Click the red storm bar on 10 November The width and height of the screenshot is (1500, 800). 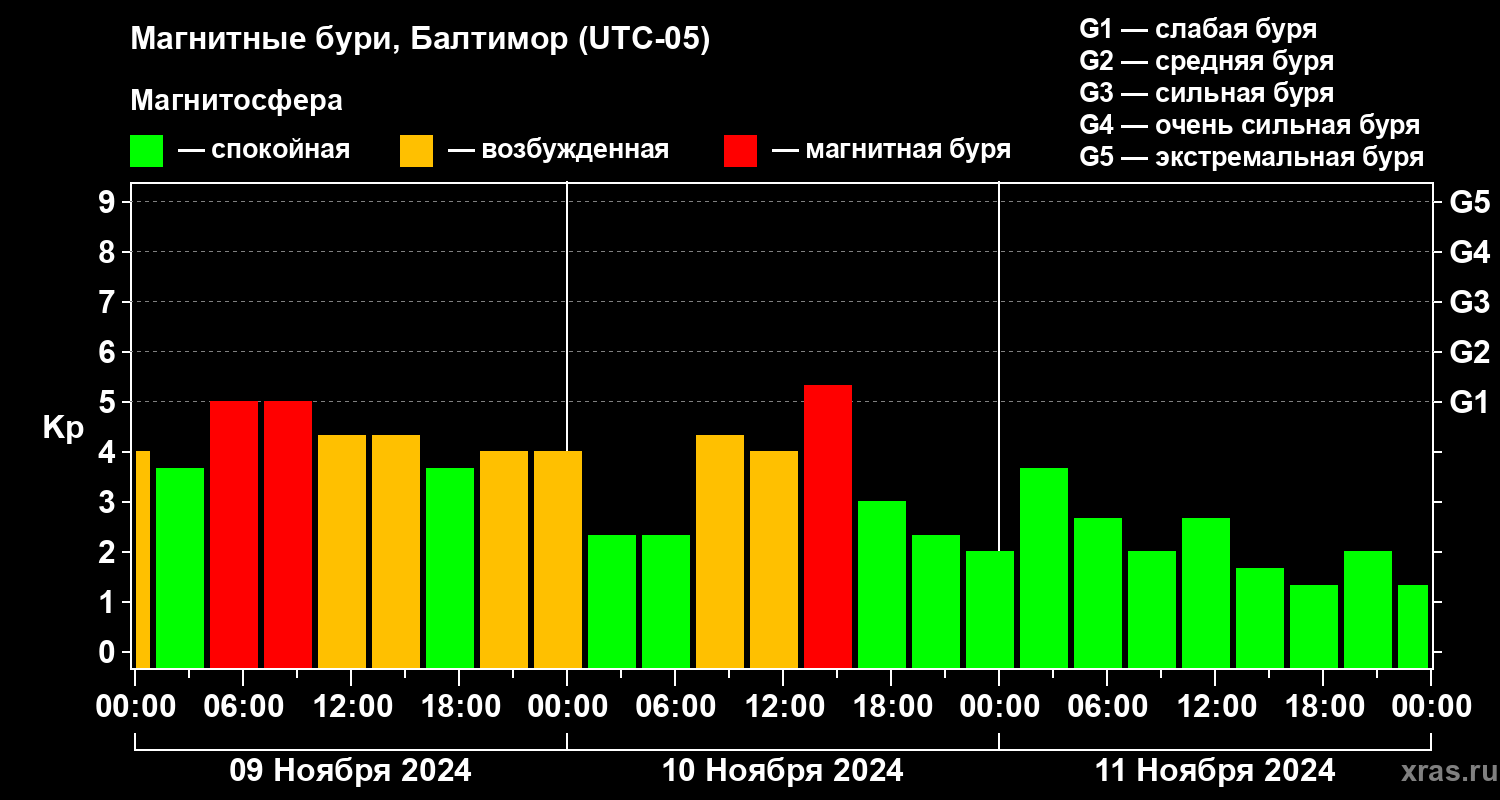point(828,526)
